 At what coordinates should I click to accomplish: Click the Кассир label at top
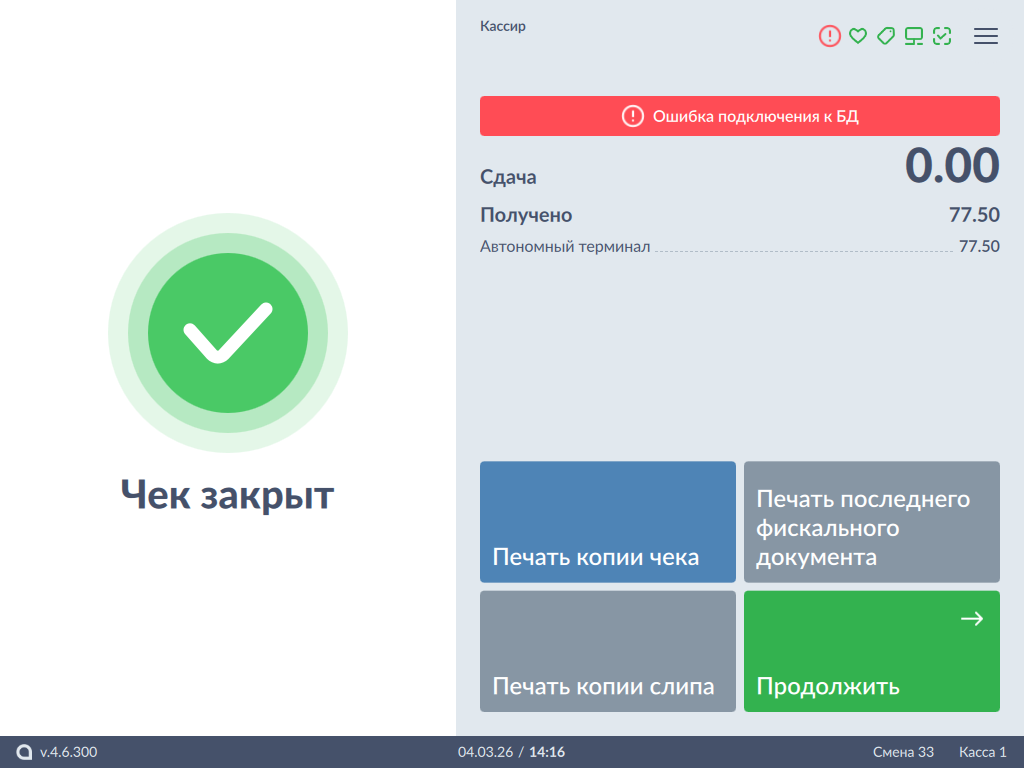coord(503,27)
